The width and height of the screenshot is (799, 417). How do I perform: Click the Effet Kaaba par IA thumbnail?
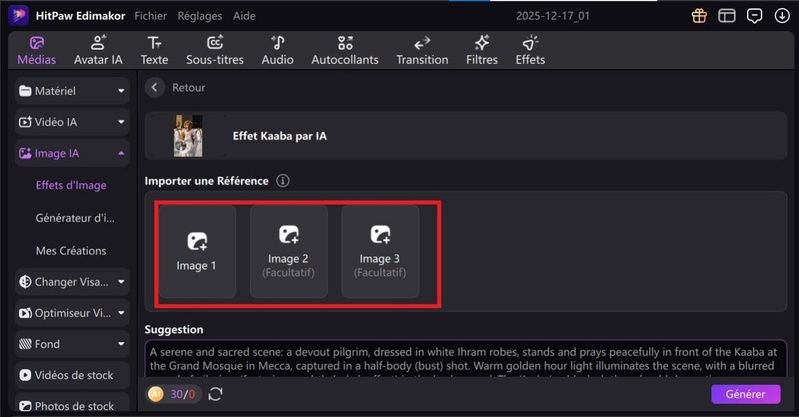[x=188, y=136]
